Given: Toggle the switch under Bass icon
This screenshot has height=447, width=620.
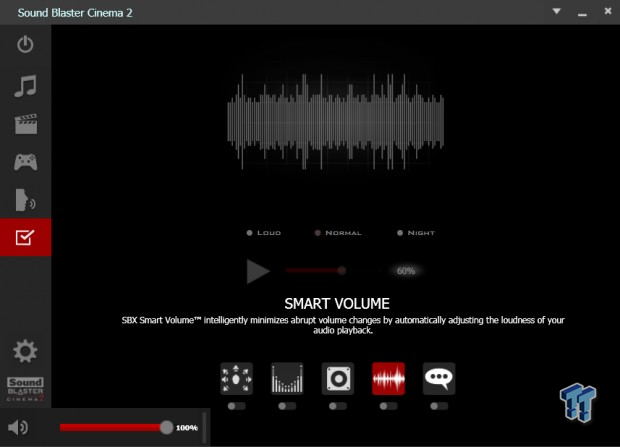Looking at the screenshot, I should (x=338, y=406).
